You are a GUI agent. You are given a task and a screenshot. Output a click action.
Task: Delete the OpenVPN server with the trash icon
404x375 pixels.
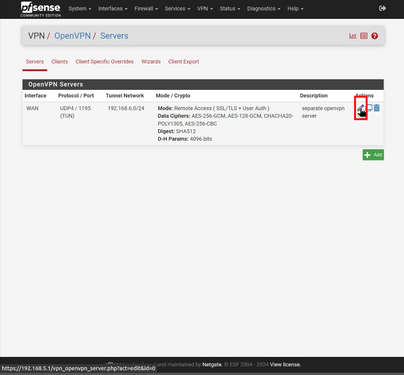377,108
